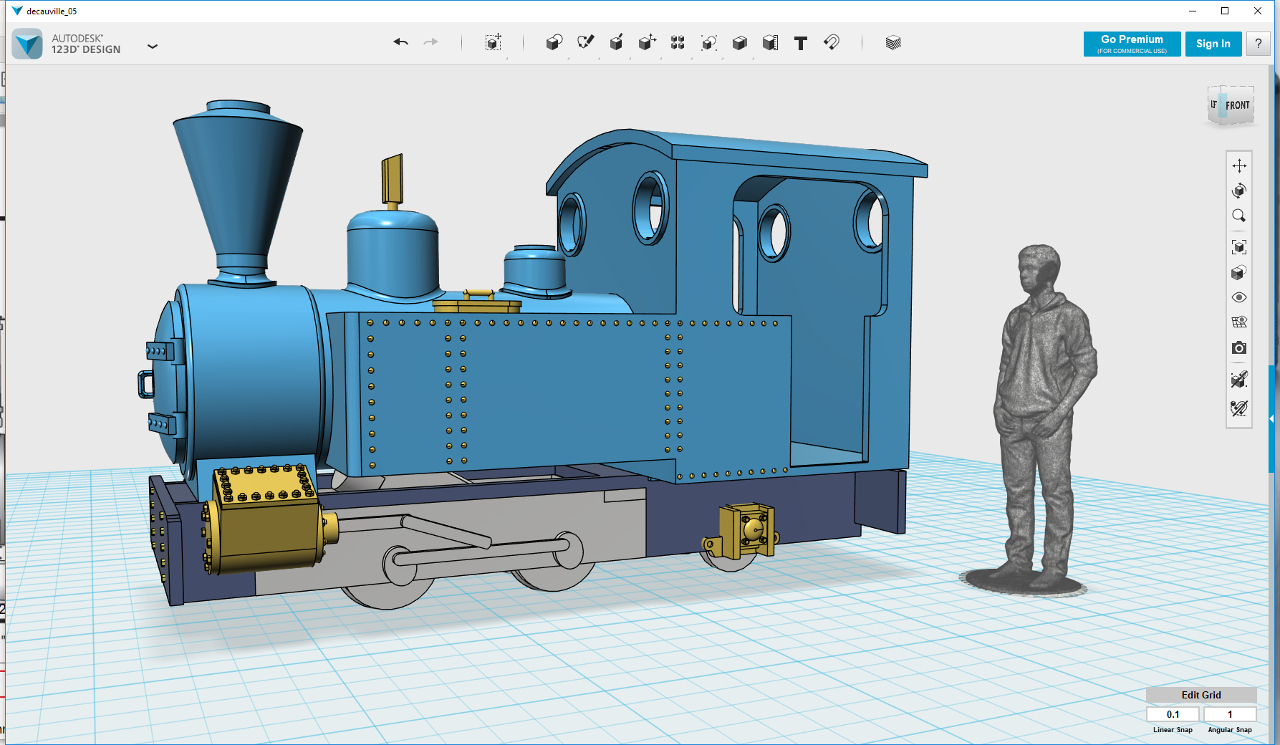Select the locomotive's blue smokestack
This screenshot has width=1280, height=745.
pyautogui.click(x=238, y=190)
